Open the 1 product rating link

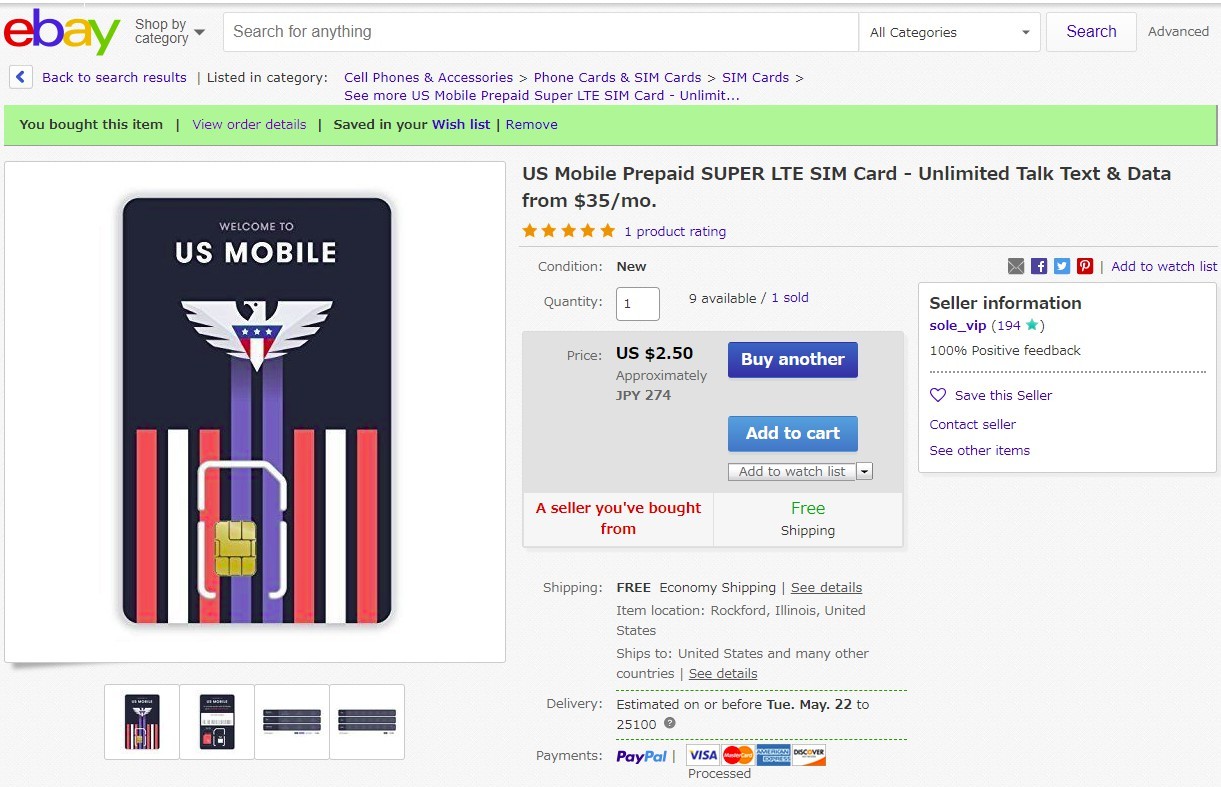coord(675,232)
